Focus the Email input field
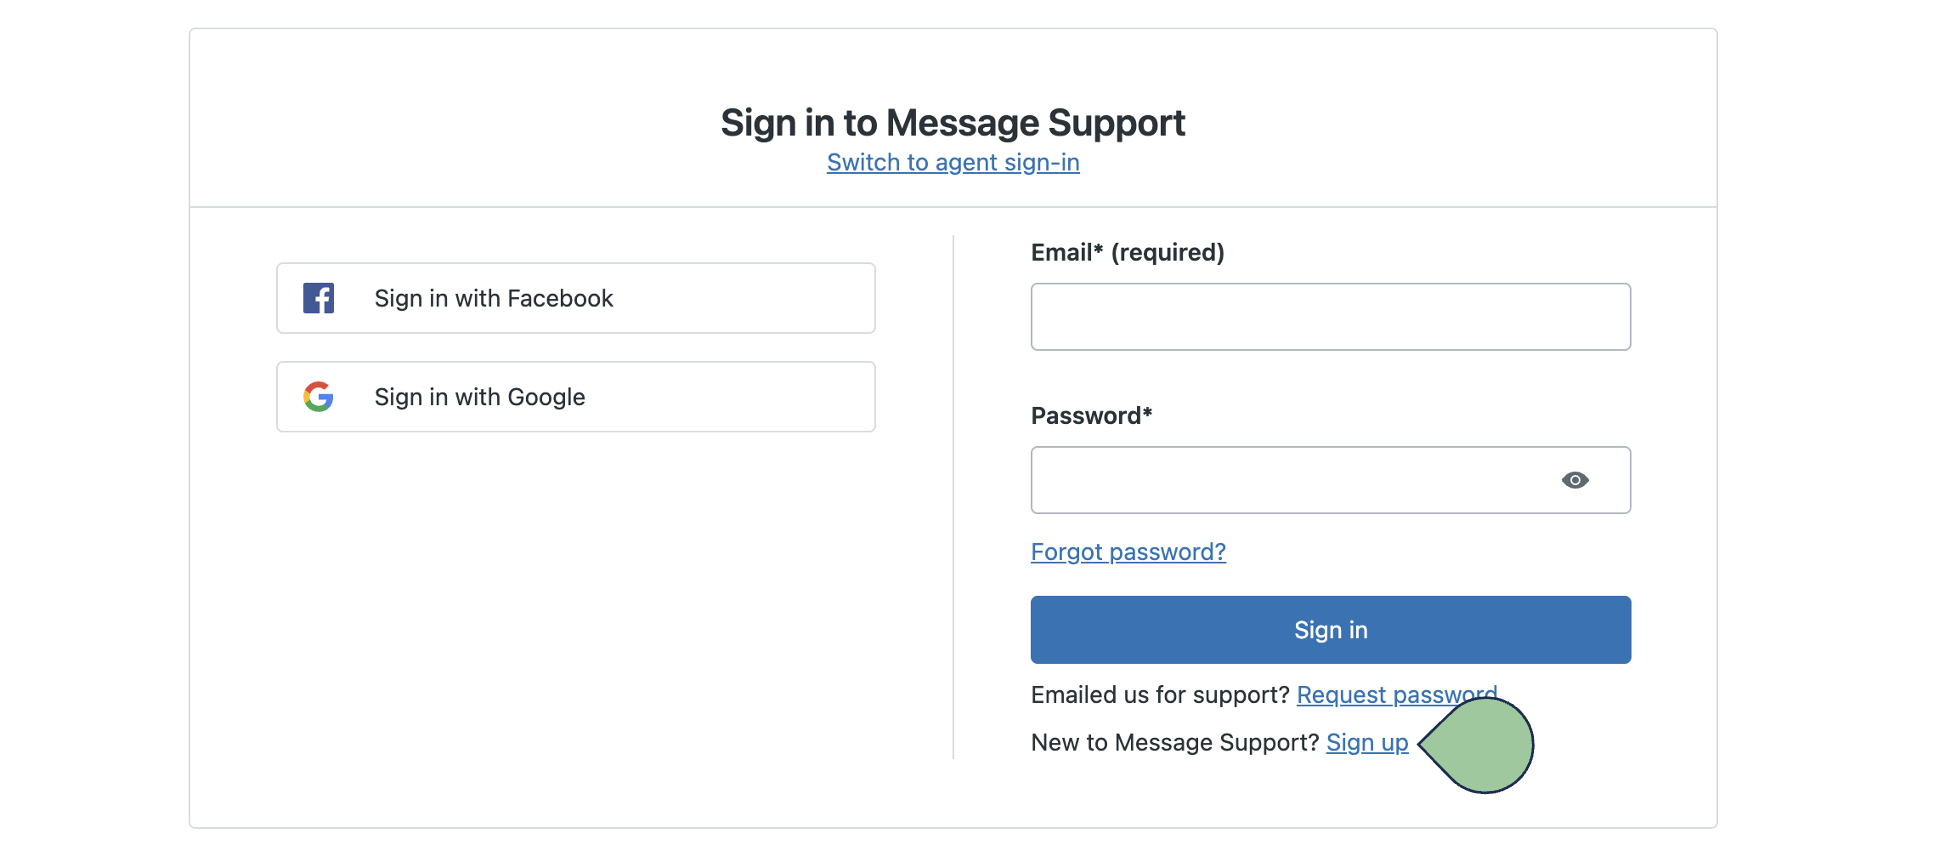 (x=1330, y=317)
